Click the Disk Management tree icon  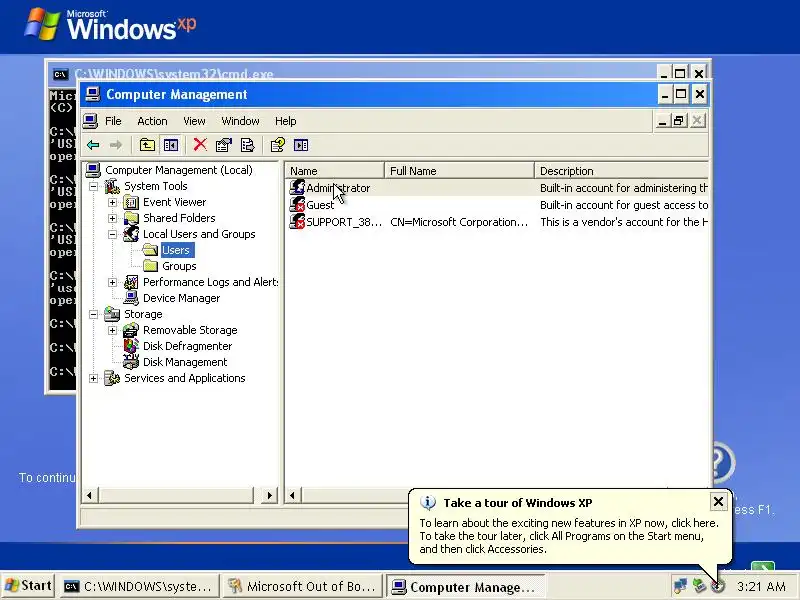click(131, 362)
